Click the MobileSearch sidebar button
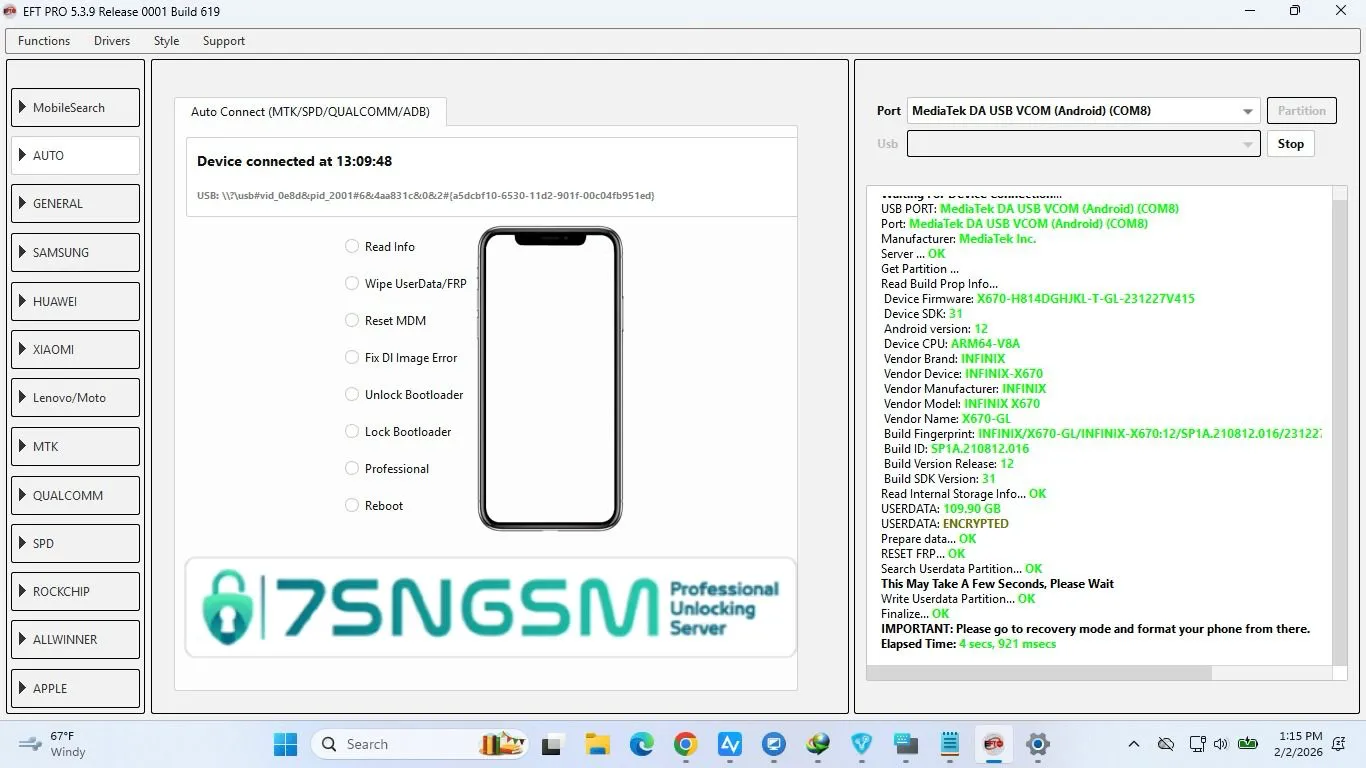The image size is (1366, 768). (75, 107)
